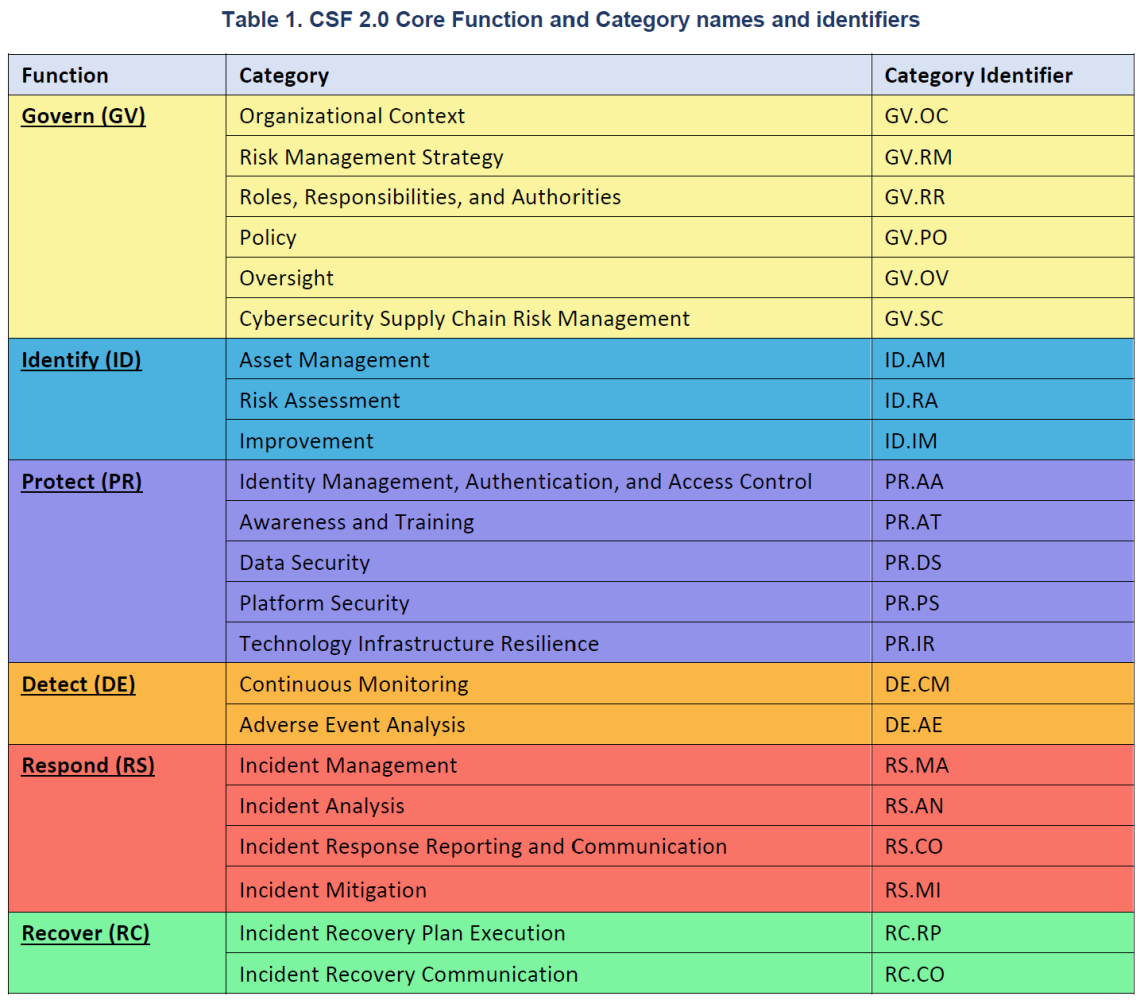Select the Risk Management Strategy row
Viewport: 1144px width, 1000px height.
click(680, 156)
